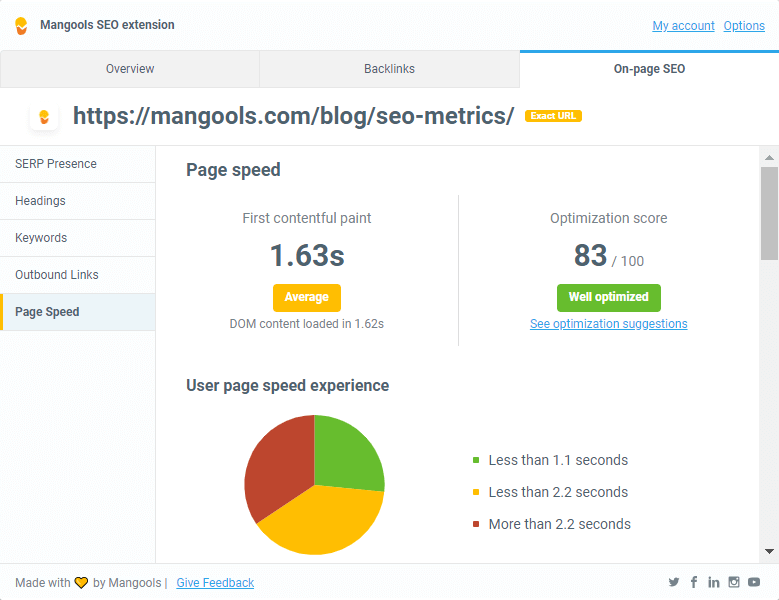Open Keywords section in sidebar

click(x=78, y=238)
